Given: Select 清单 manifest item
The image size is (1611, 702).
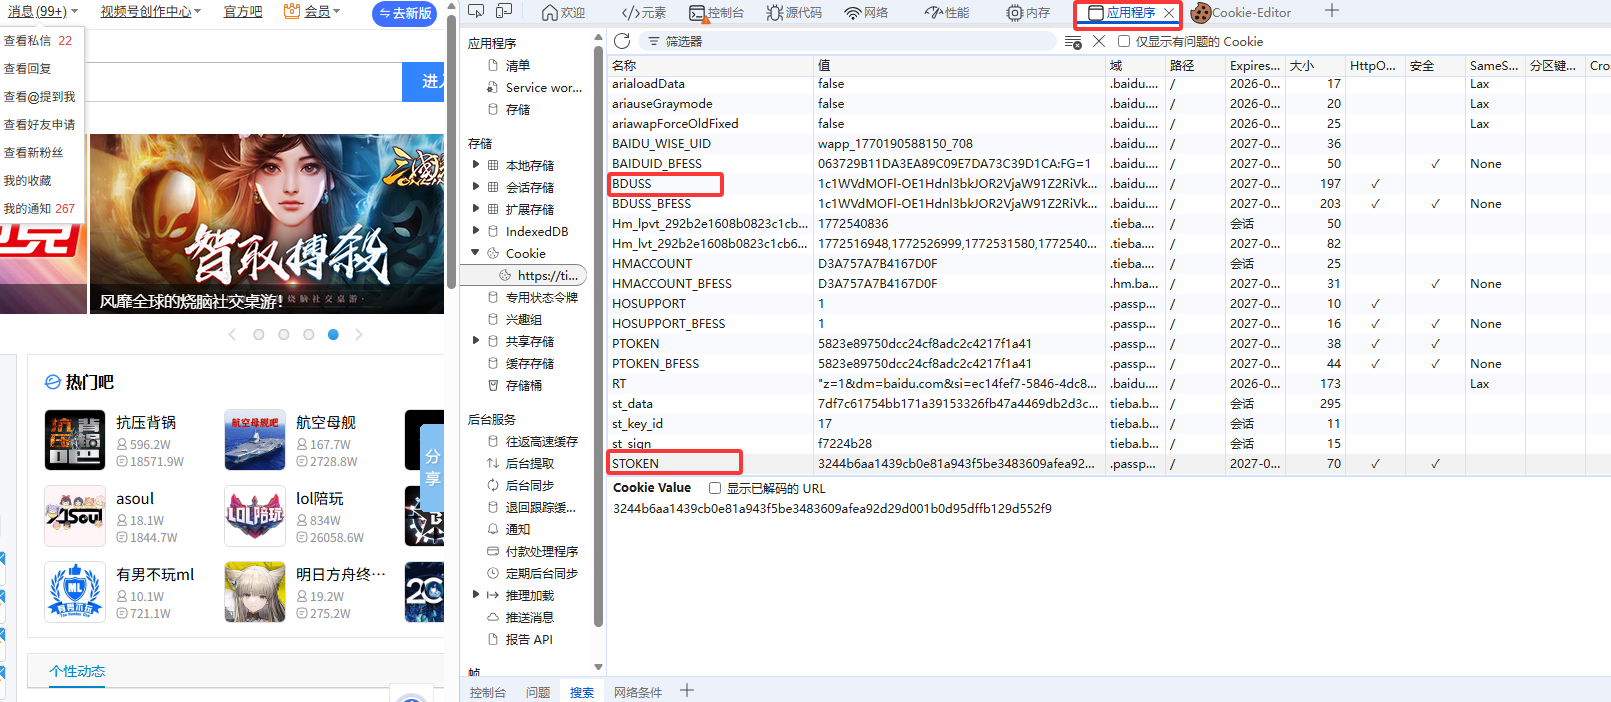Looking at the screenshot, I should [x=517, y=65].
